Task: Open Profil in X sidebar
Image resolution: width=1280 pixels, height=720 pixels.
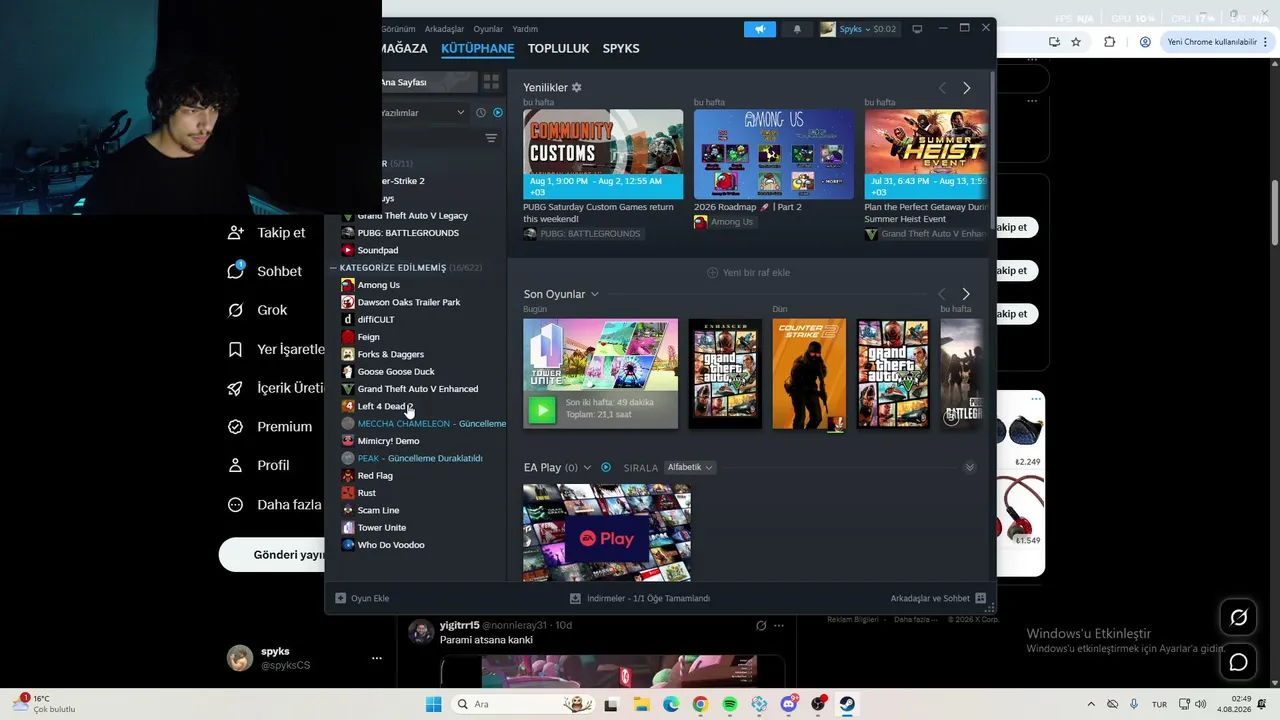Action: (x=259, y=466)
